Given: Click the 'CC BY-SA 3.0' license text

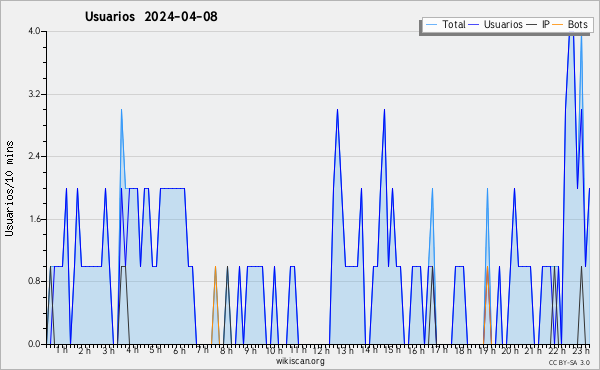Looking at the screenshot, I should pyautogui.click(x=569, y=363).
